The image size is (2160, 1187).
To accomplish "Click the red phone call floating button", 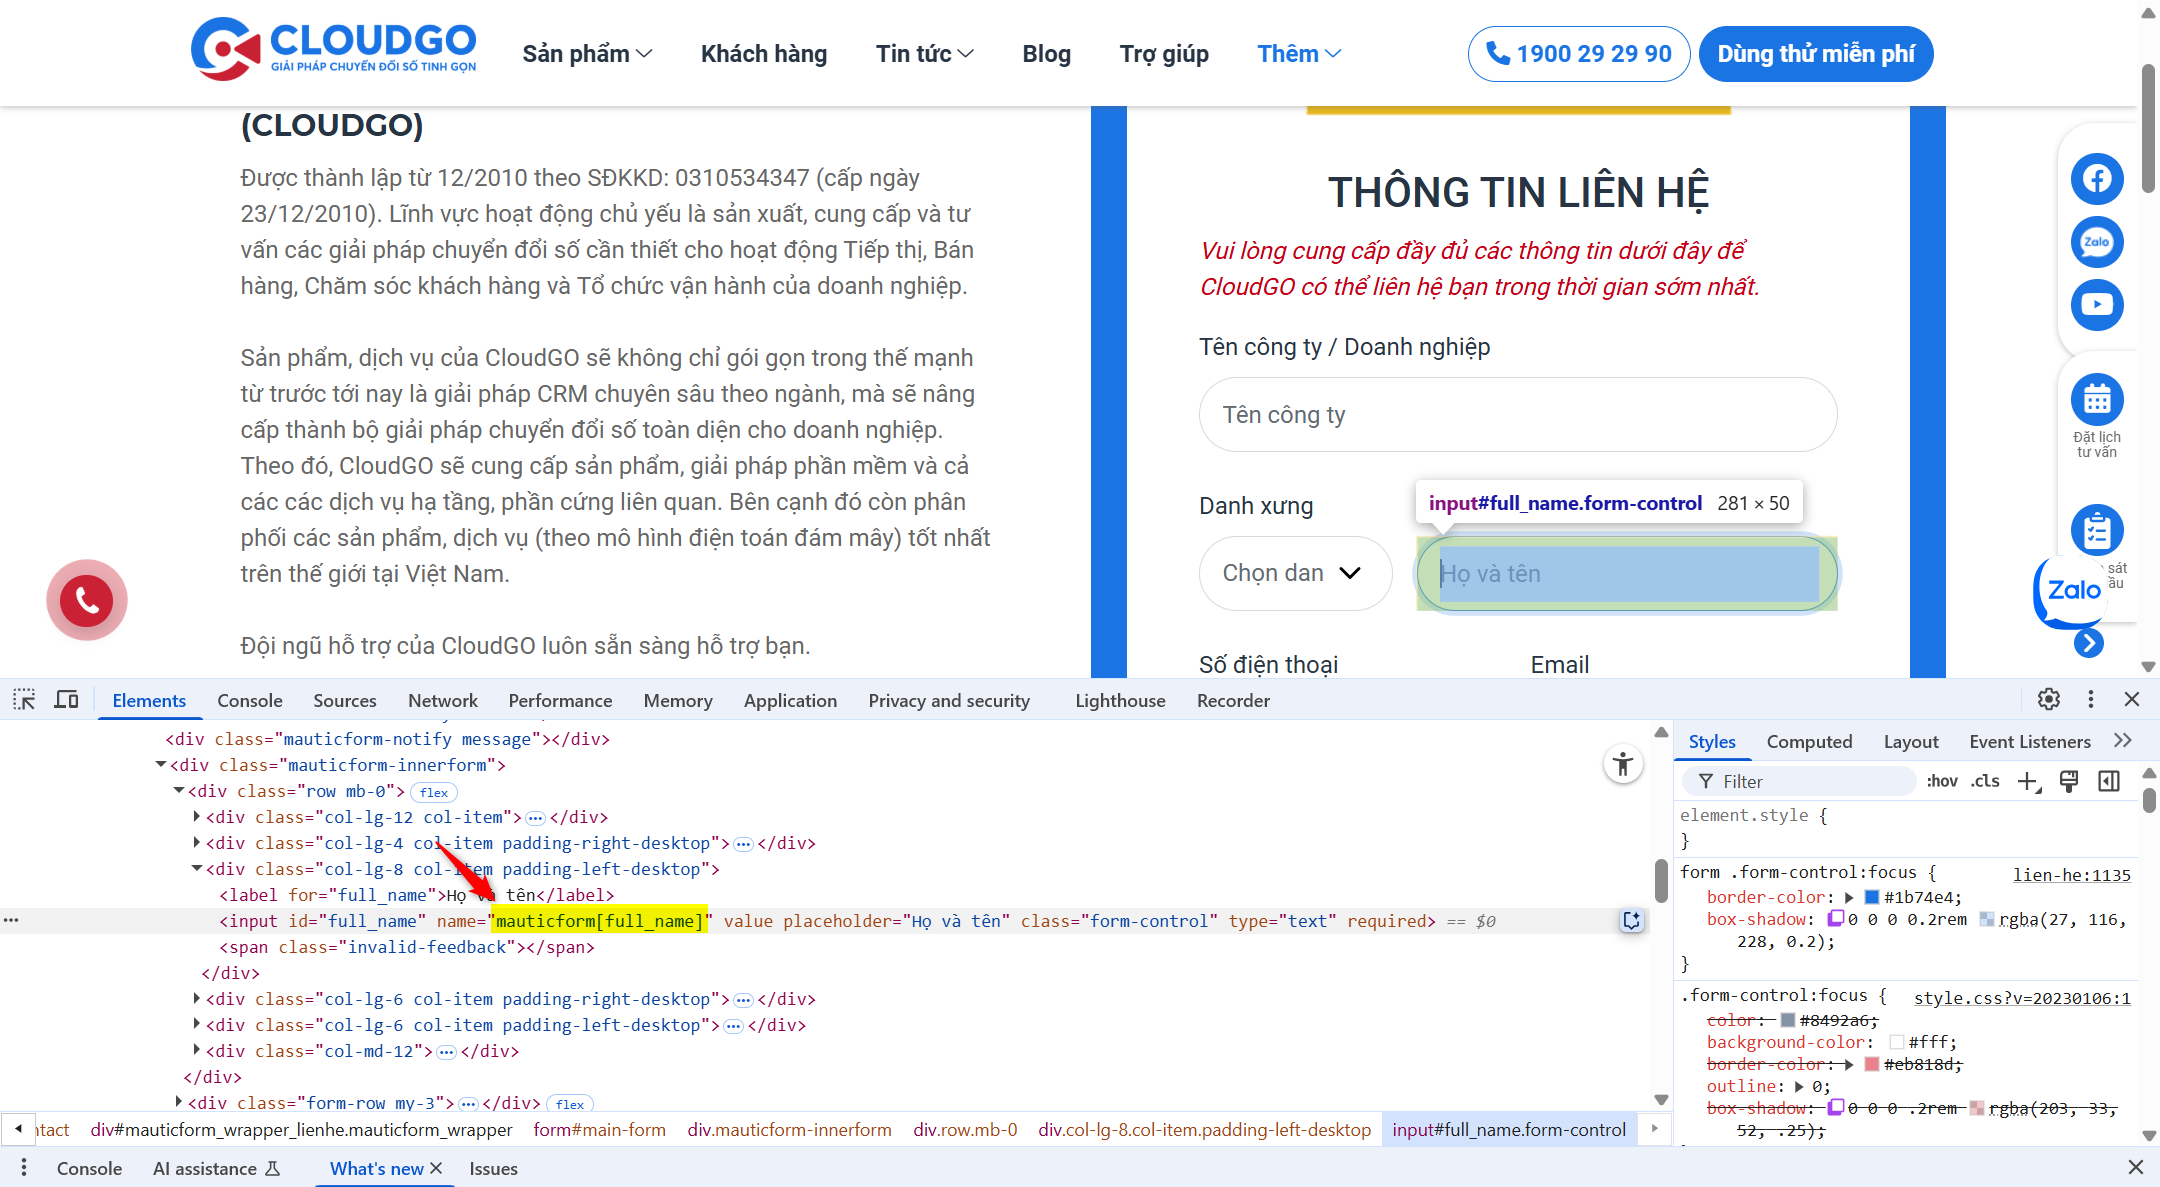I will pyautogui.click(x=86, y=600).
